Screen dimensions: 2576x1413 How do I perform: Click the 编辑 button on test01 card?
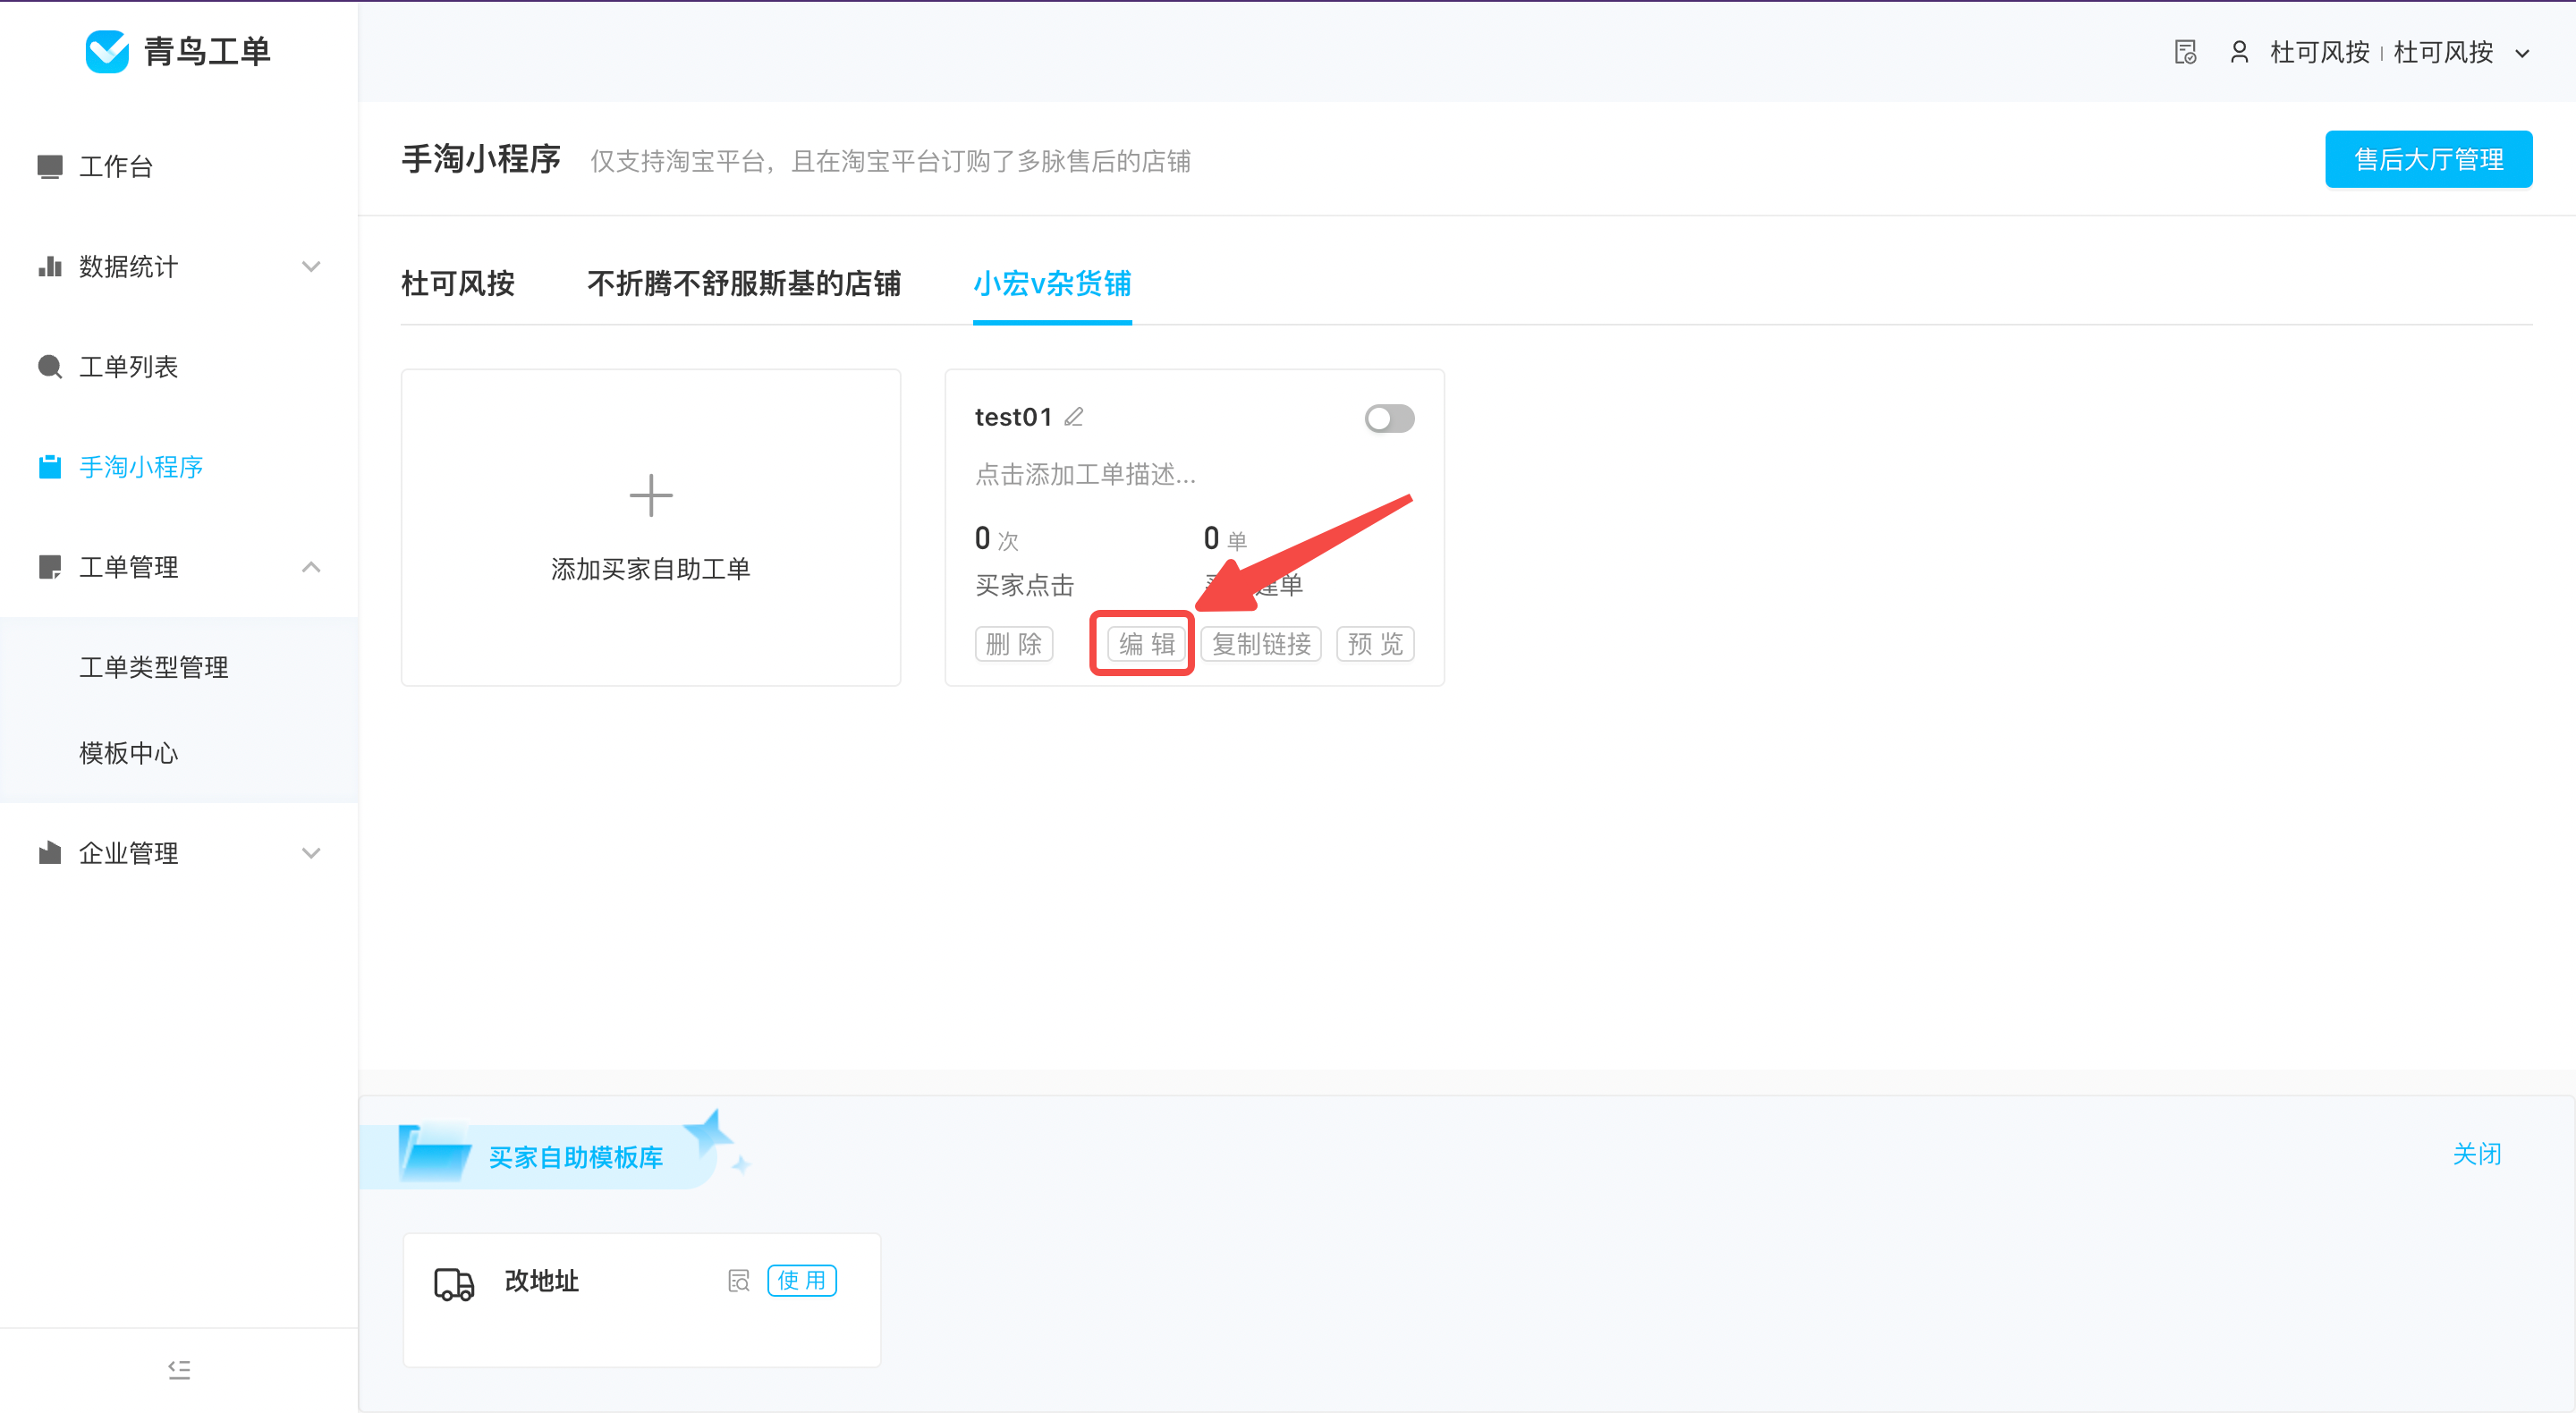pos(1146,643)
